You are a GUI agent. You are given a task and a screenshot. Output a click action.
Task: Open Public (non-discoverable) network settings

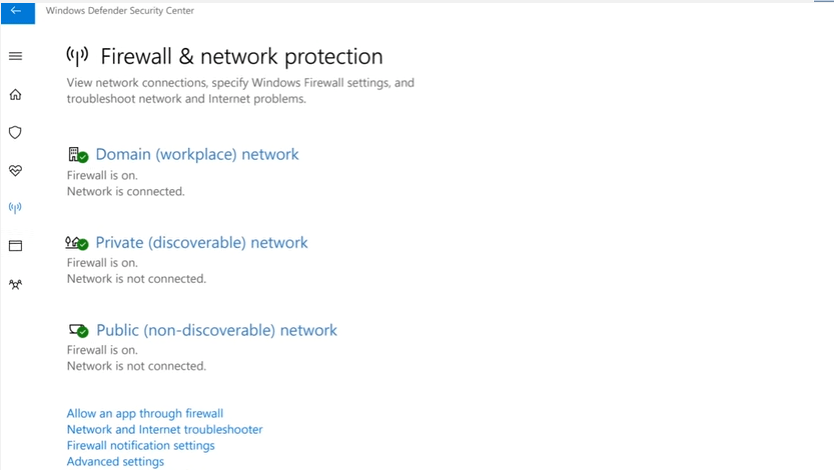click(216, 331)
